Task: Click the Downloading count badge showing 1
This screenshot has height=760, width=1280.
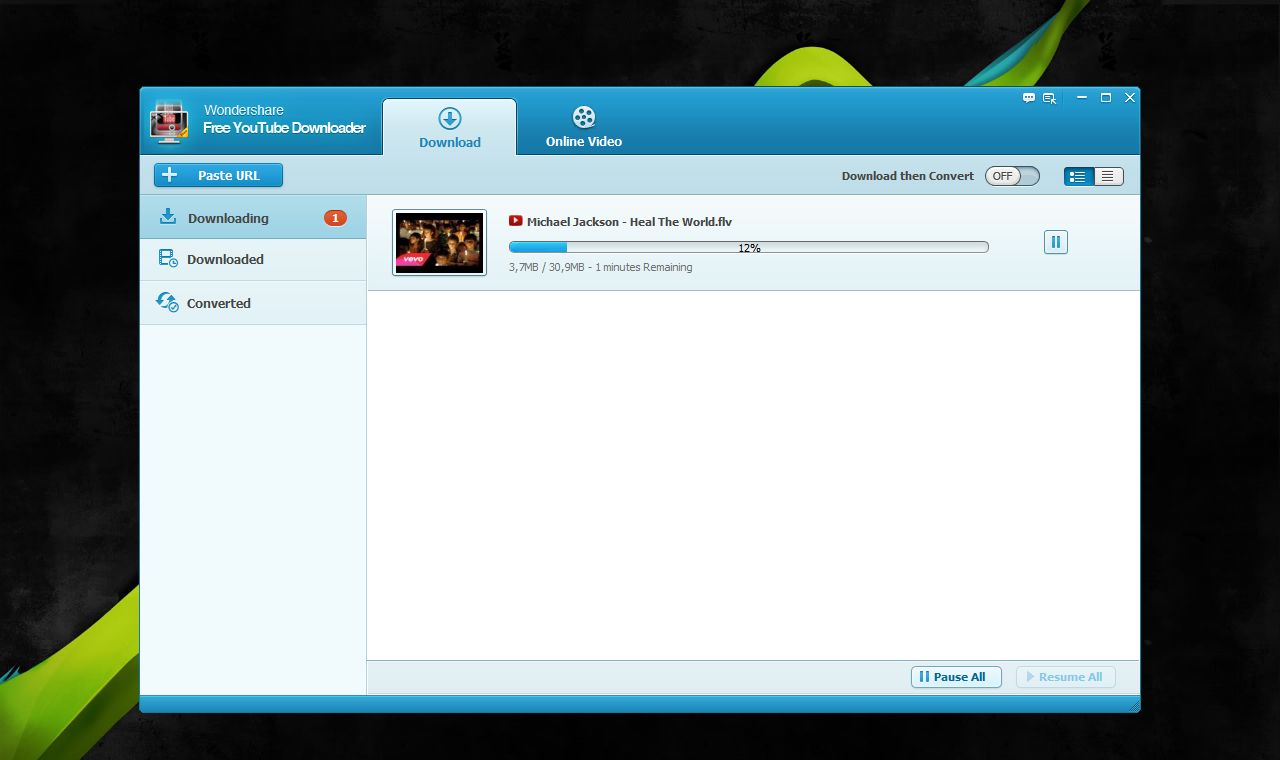Action: click(x=335, y=218)
